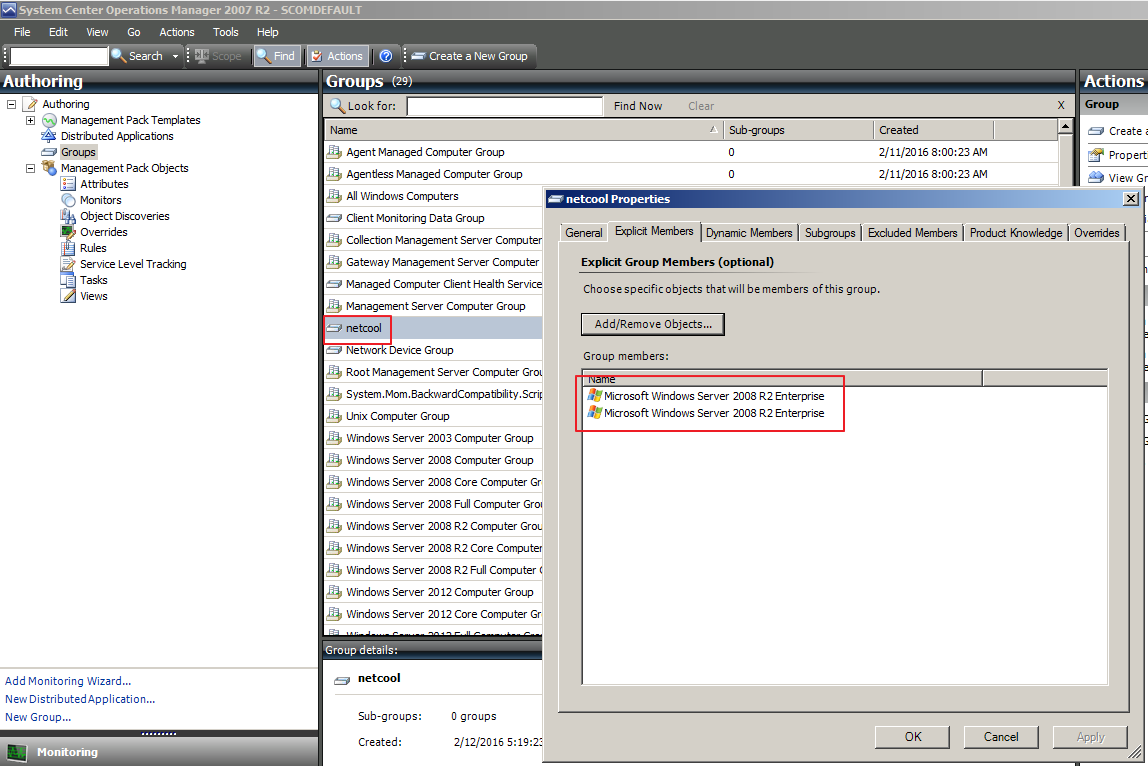Open the Add Monitoring Wizard link

coord(68,681)
